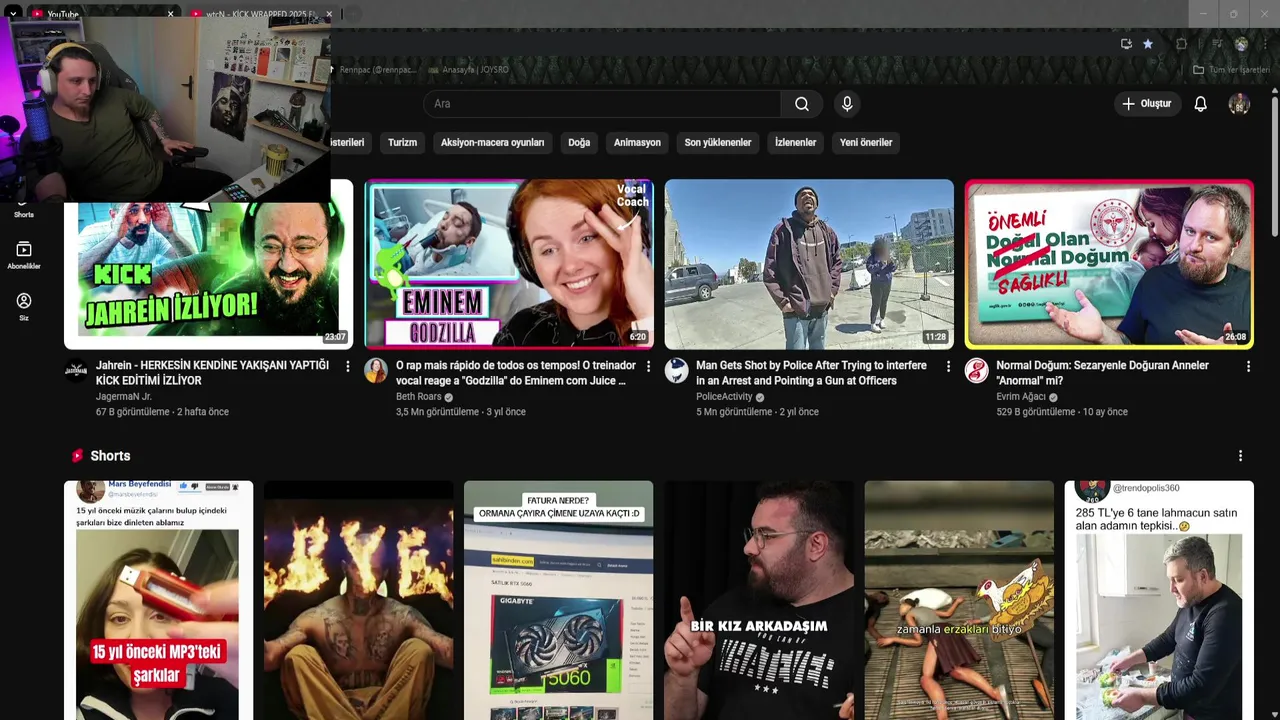Open the Jahrein KİCK EDİTİMİ video title
Image resolution: width=1280 pixels, height=720 pixels.
[x=212, y=373]
